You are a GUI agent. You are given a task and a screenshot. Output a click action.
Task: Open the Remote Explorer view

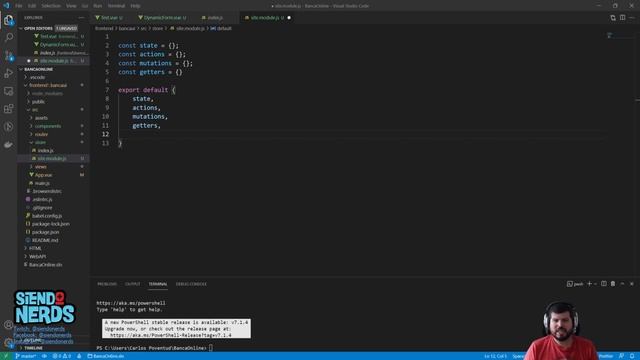coord(9,91)
